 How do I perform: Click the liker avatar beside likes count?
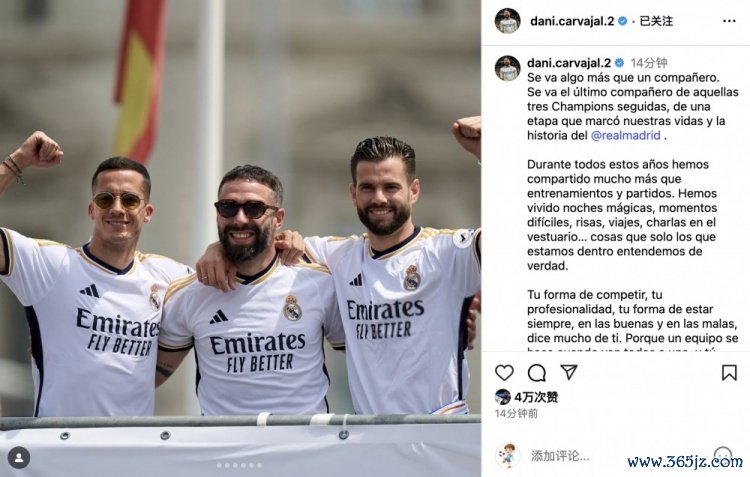point(503,397)
